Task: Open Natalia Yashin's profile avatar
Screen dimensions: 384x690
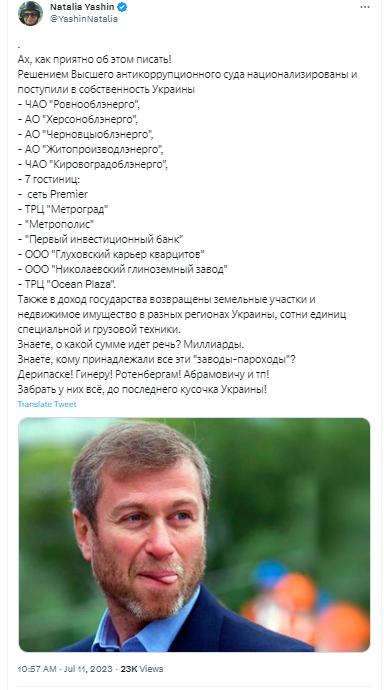Action: coord(30,13)
